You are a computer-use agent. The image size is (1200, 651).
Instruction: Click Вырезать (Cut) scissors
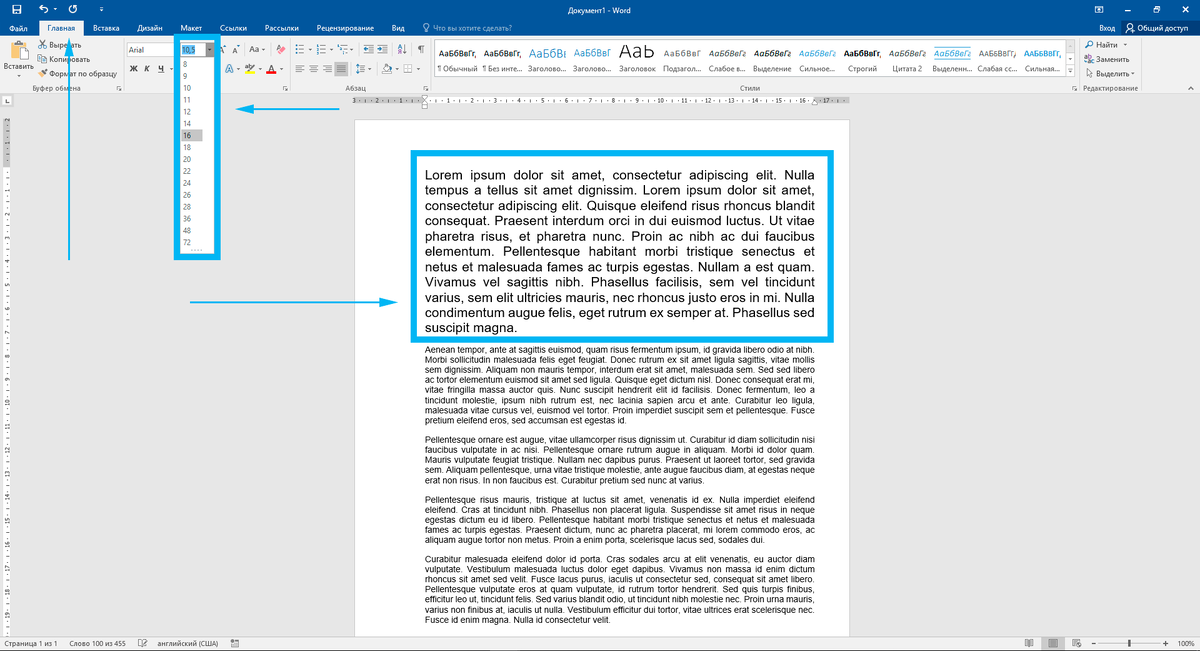coord(59,45)
